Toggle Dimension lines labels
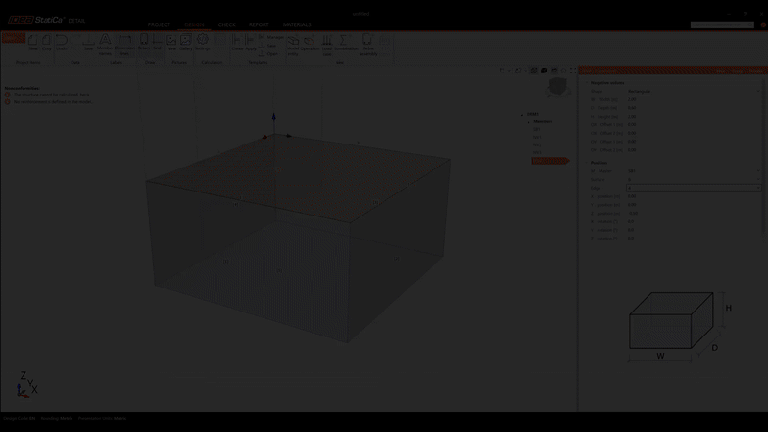Screen dimensions: 768x432 [124, 44]
